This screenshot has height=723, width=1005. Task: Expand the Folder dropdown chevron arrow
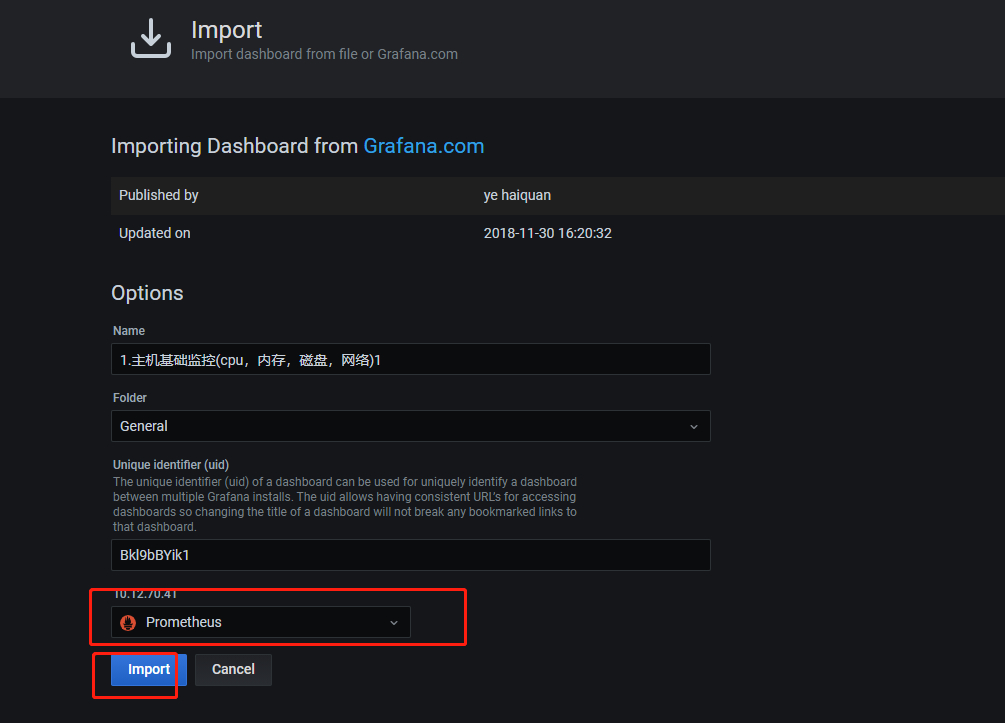tap(694, 427)
